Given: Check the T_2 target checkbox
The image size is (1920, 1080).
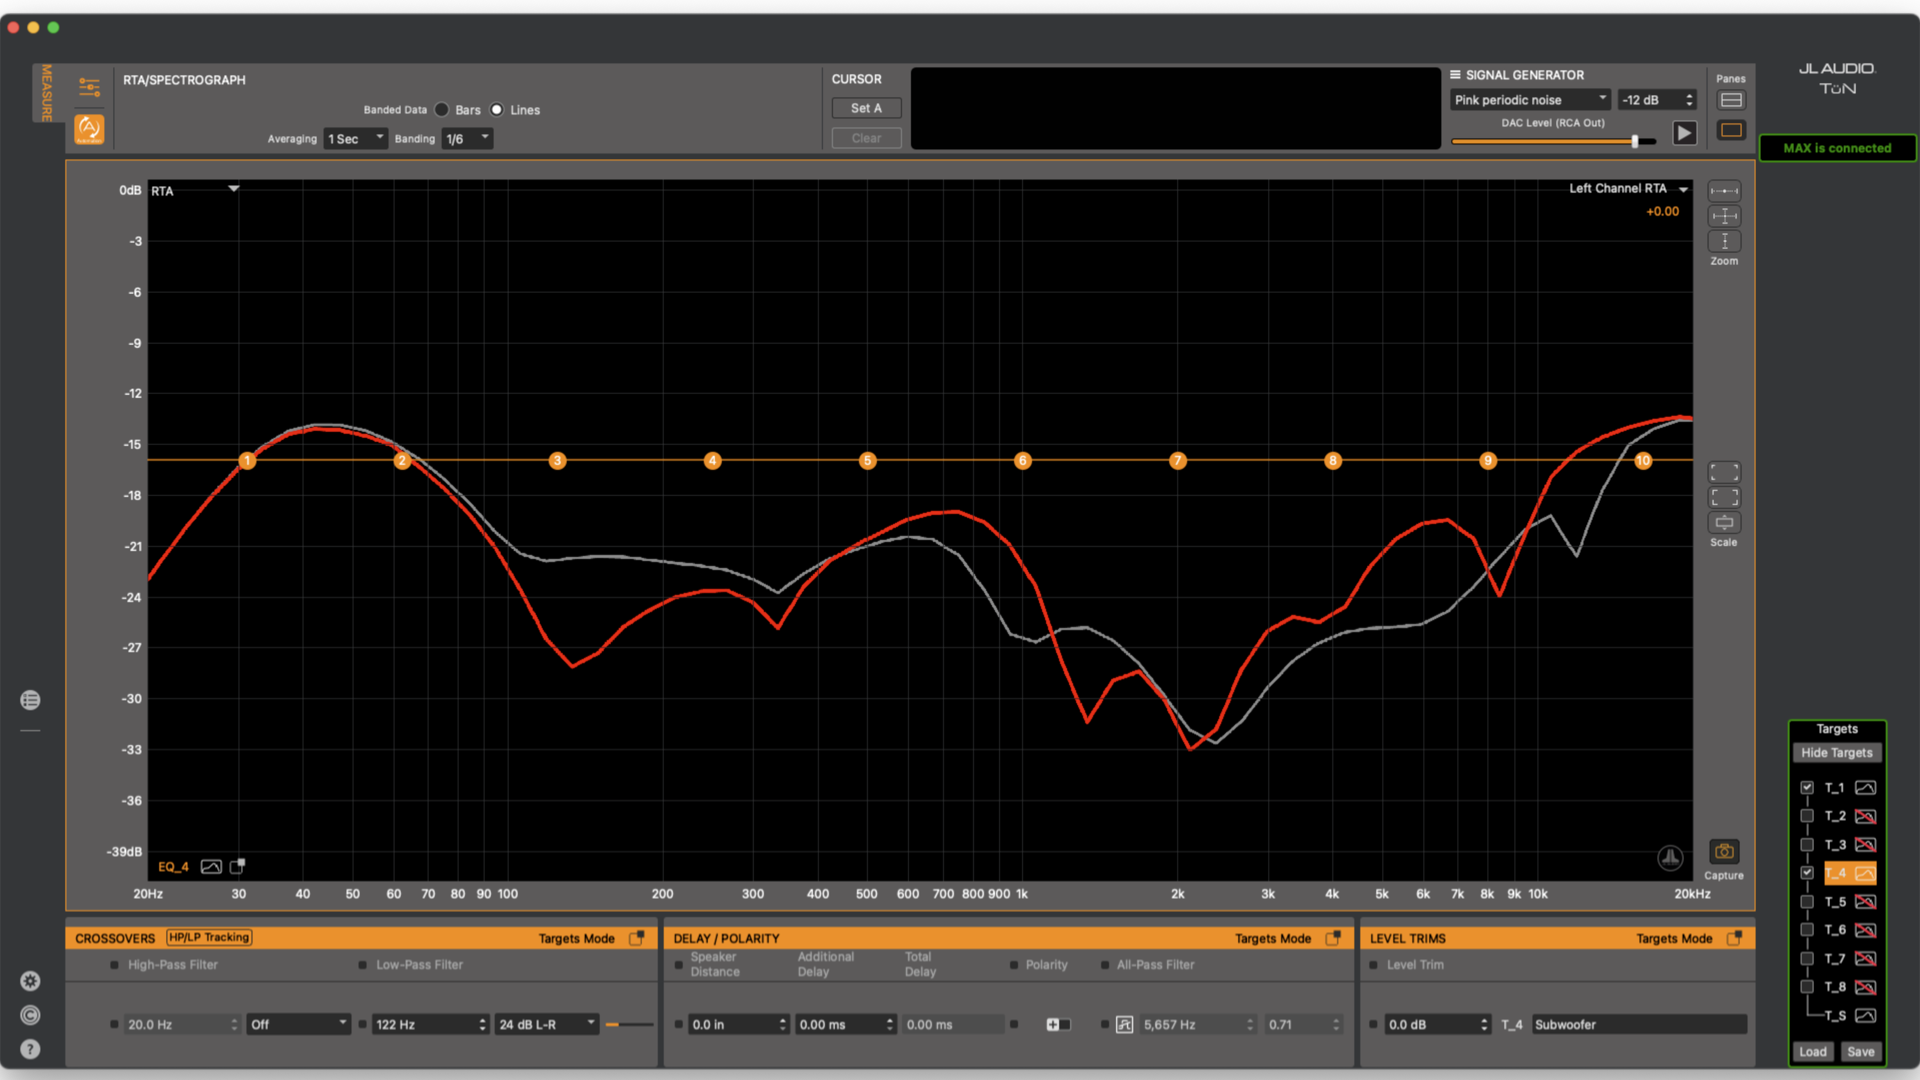Looking at the screenshot, I should [x=1807, y=816].
